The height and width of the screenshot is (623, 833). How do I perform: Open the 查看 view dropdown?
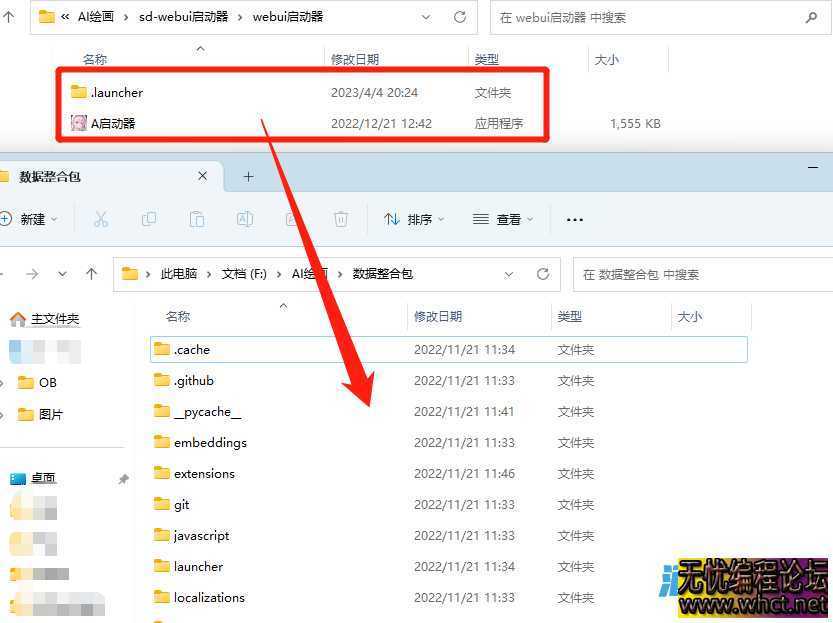tap(502, 219)
